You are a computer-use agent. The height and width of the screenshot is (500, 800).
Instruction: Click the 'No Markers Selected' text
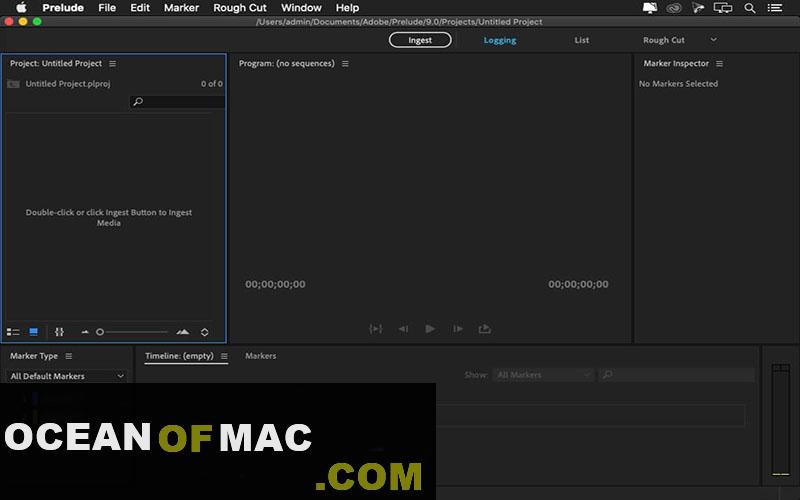click(x=678, y=84)
